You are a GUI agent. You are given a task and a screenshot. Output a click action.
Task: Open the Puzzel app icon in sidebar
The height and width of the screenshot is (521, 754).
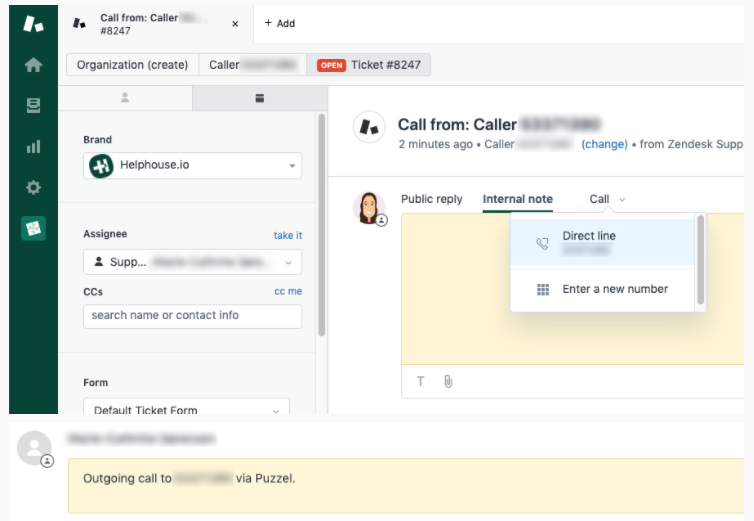coord(33,229)
